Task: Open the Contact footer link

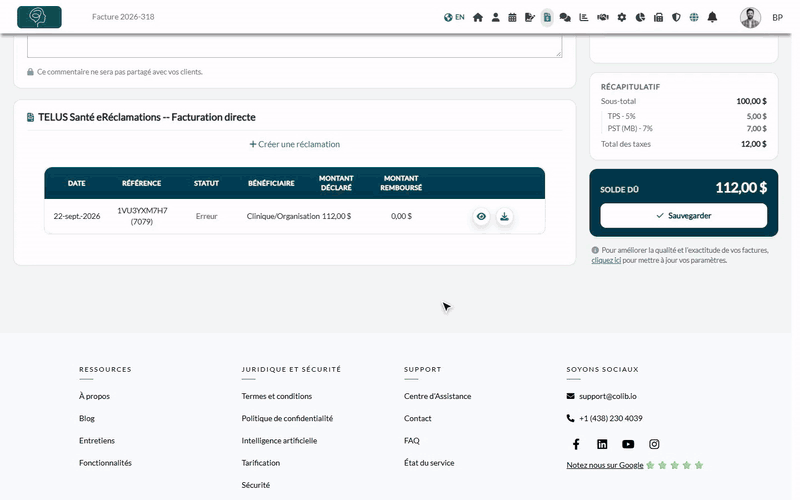Action: click(417, 418)
